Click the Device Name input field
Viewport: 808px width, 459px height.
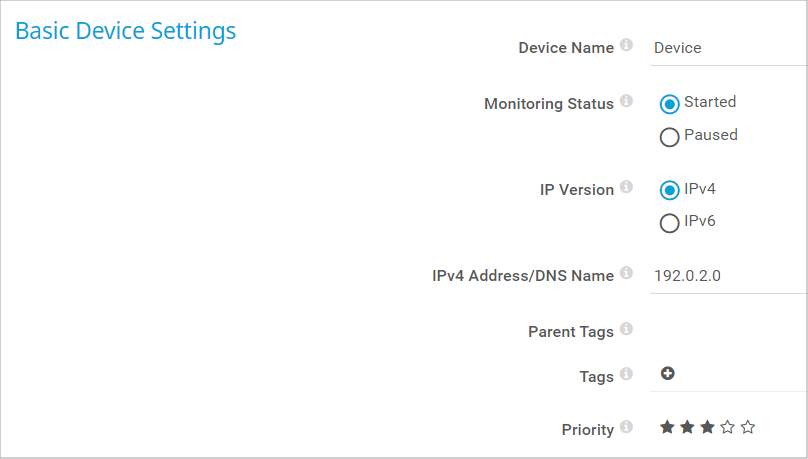coord(729,48)
